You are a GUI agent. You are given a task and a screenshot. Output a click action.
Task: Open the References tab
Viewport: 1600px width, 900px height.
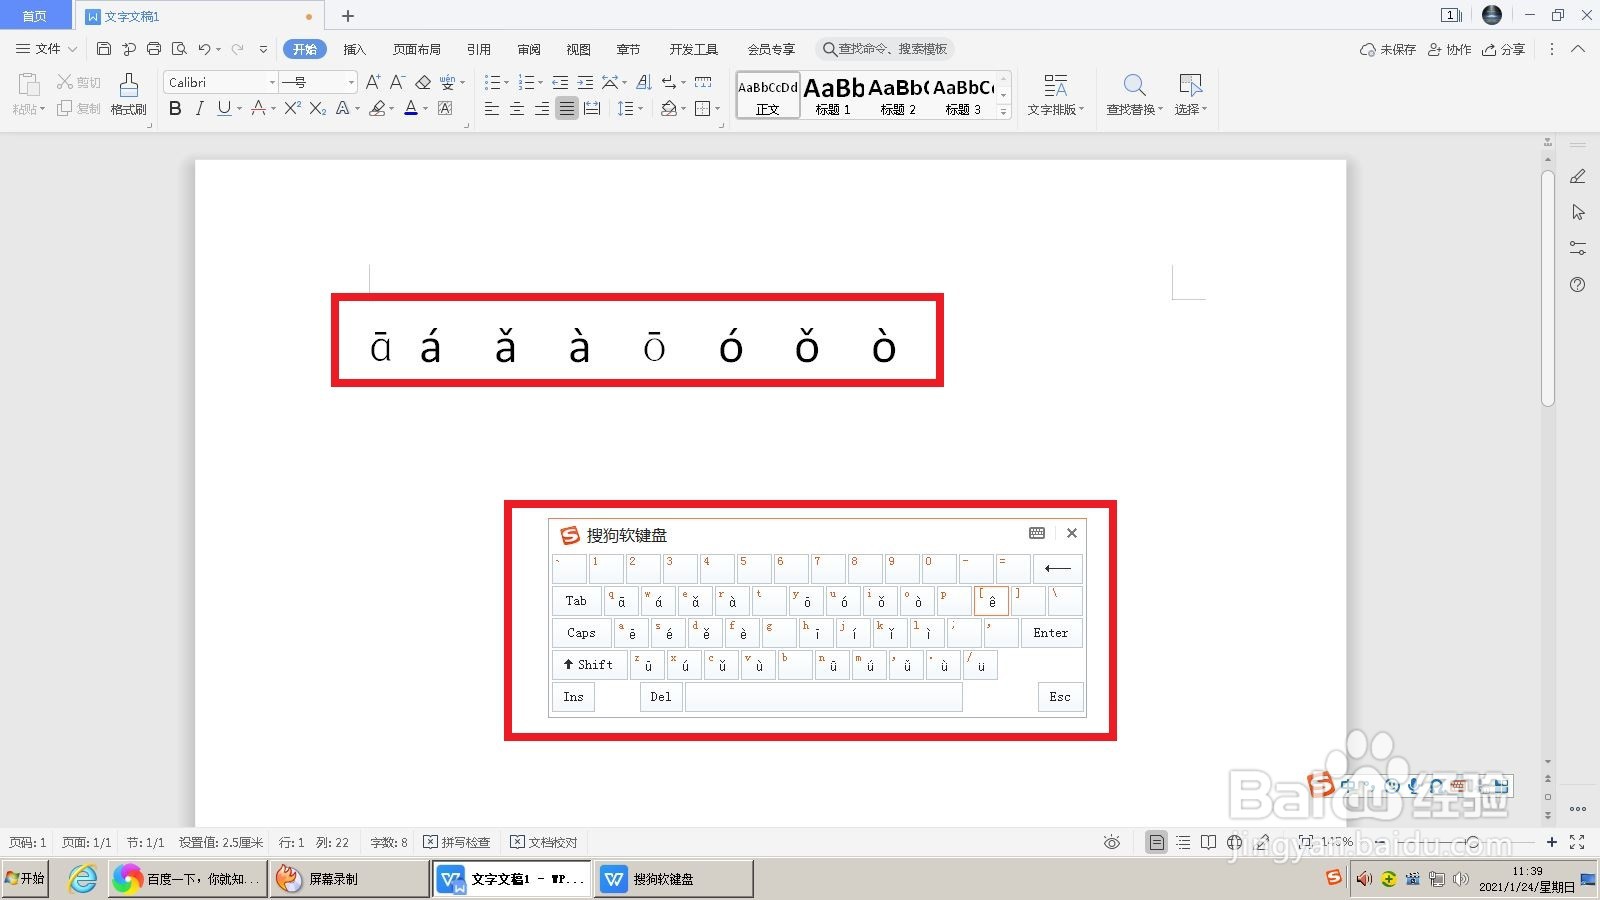coord(479,49)
